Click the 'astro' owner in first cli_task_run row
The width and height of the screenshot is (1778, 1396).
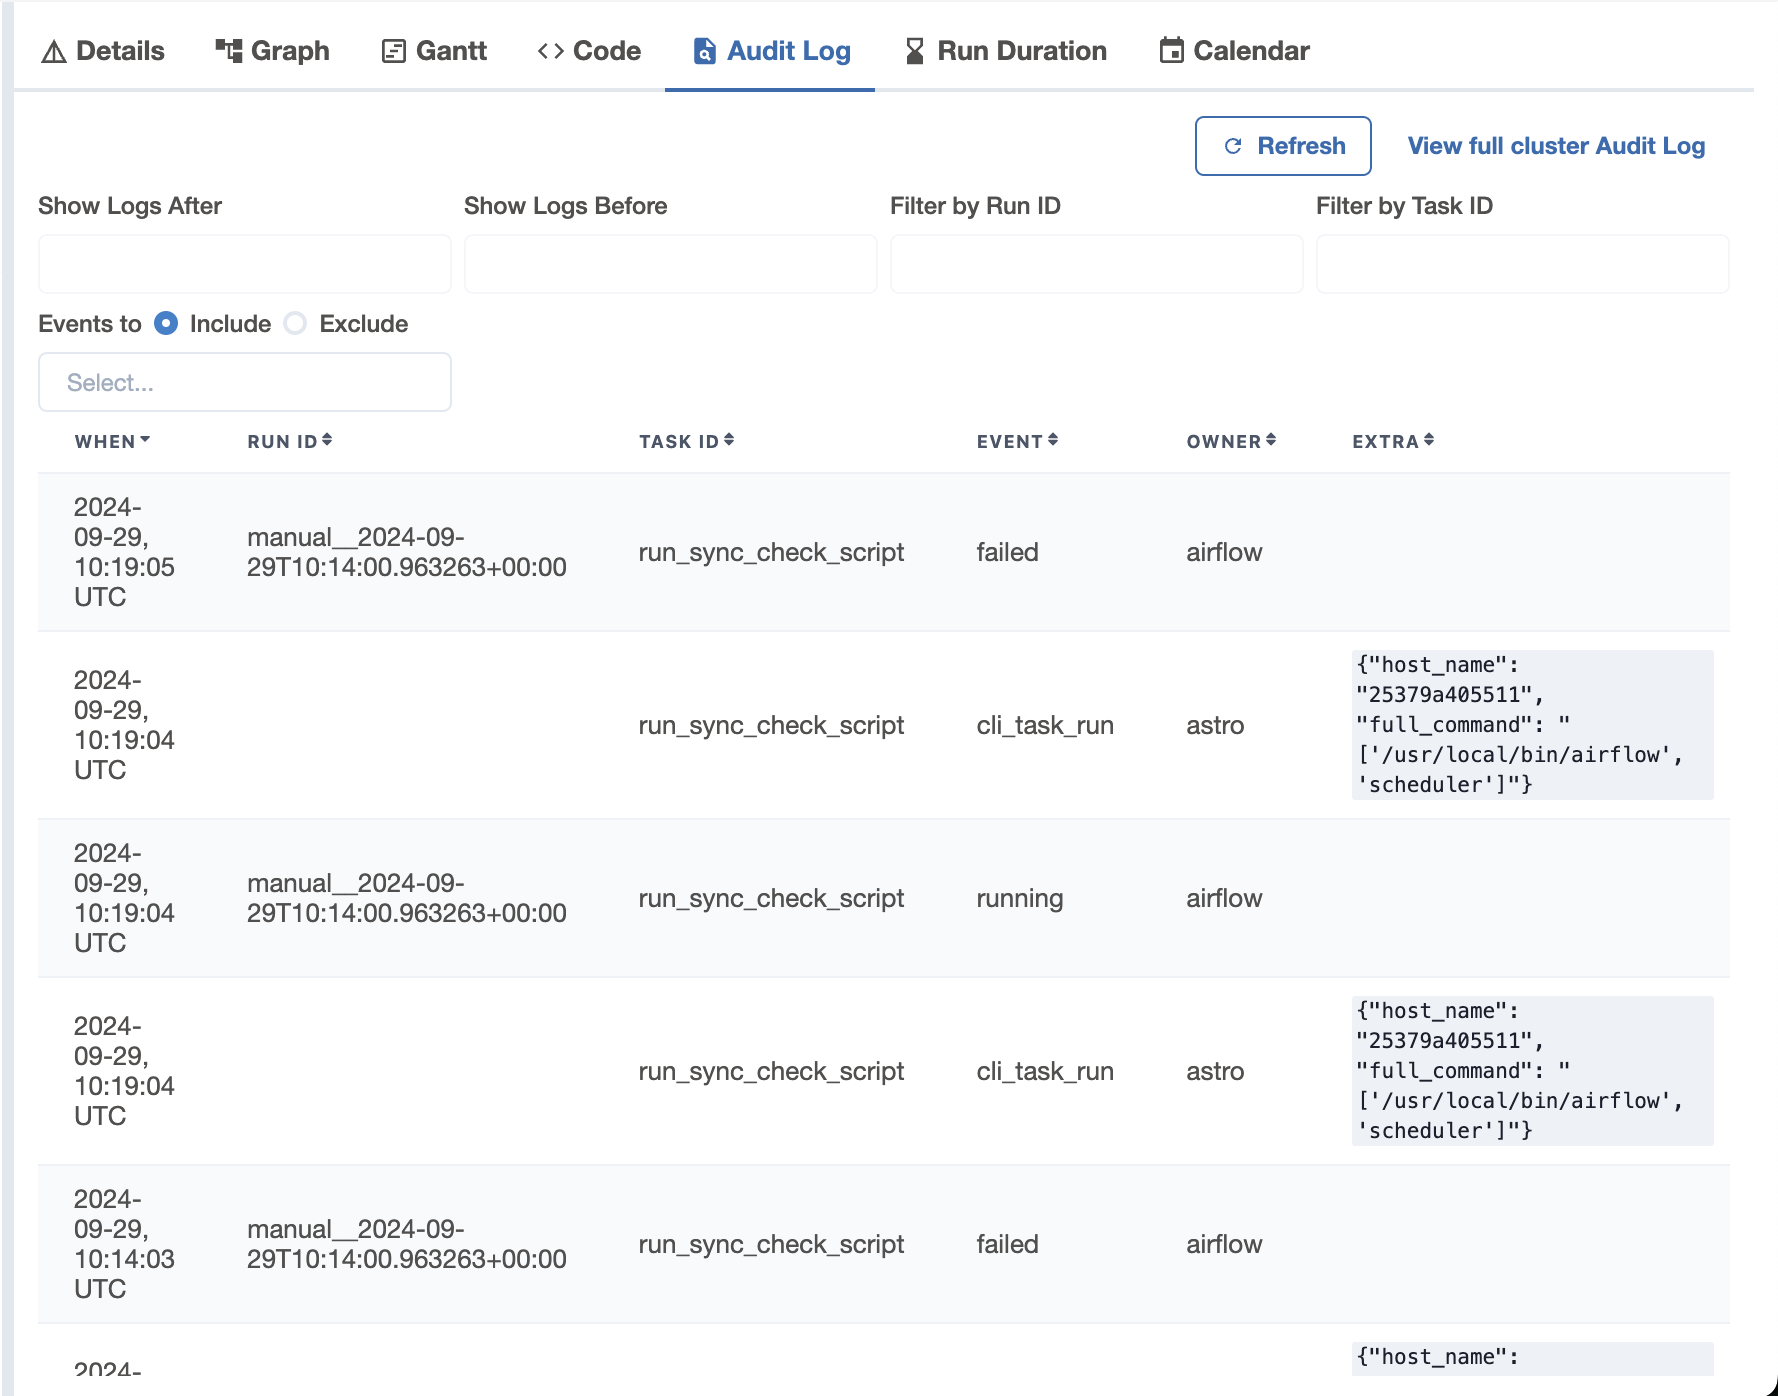pos(1215,725)
